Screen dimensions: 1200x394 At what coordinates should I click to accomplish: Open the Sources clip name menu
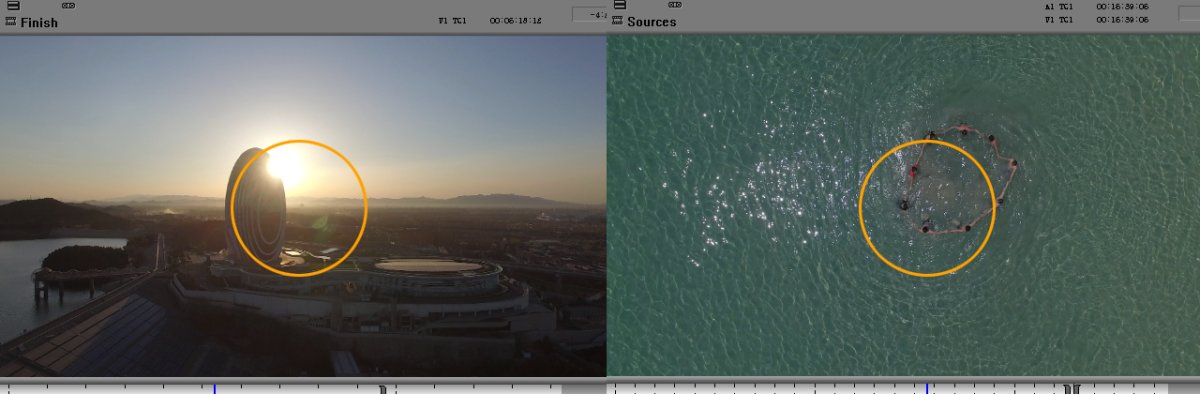pyautogui.click(x=652, y=22)
